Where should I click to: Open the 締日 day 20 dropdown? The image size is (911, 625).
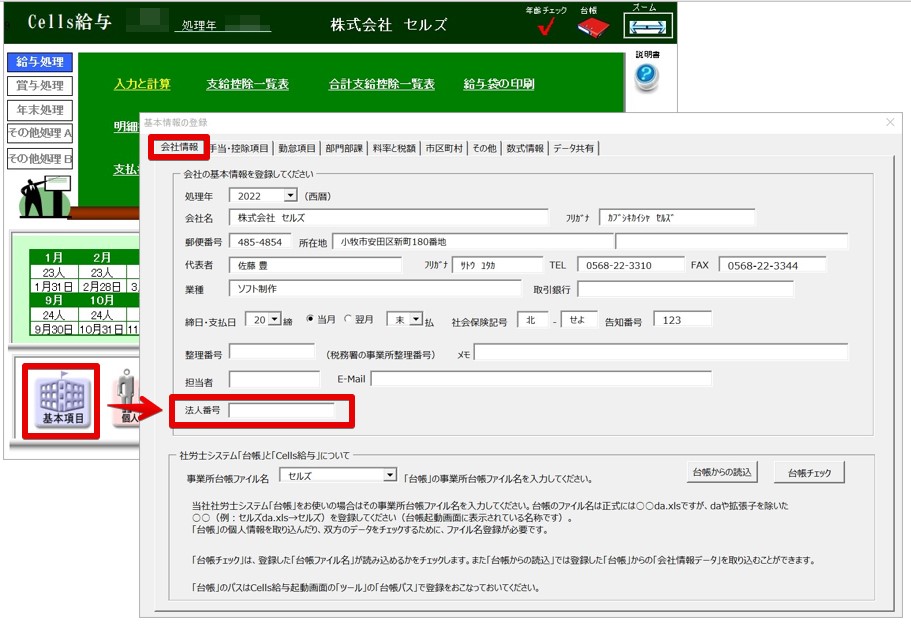(x=274, y=319)
